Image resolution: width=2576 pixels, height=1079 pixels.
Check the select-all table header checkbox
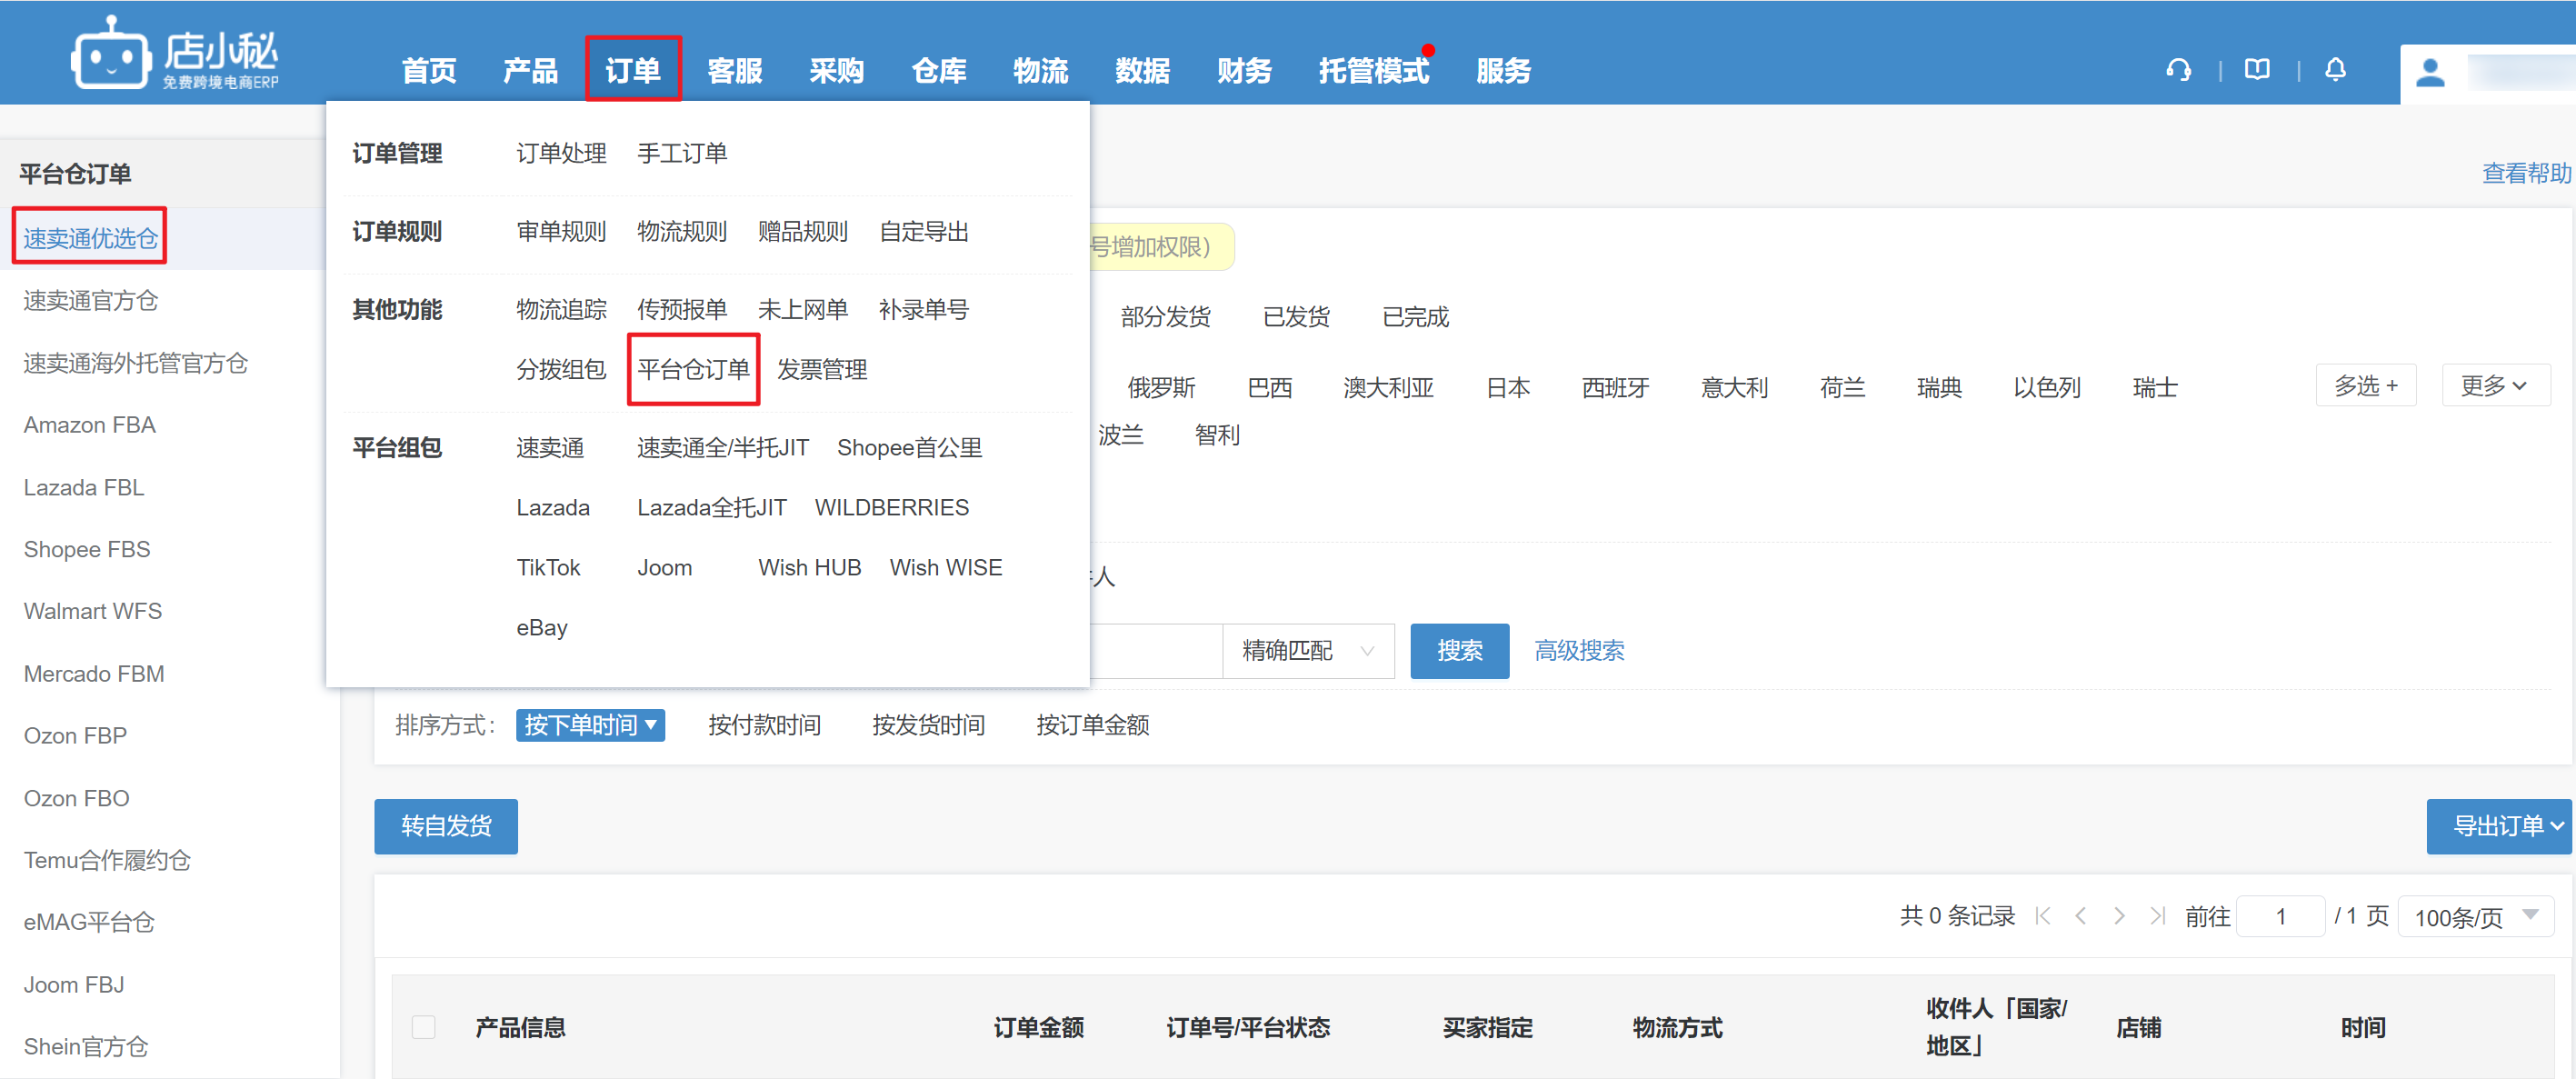click(x=424, y=1027)
